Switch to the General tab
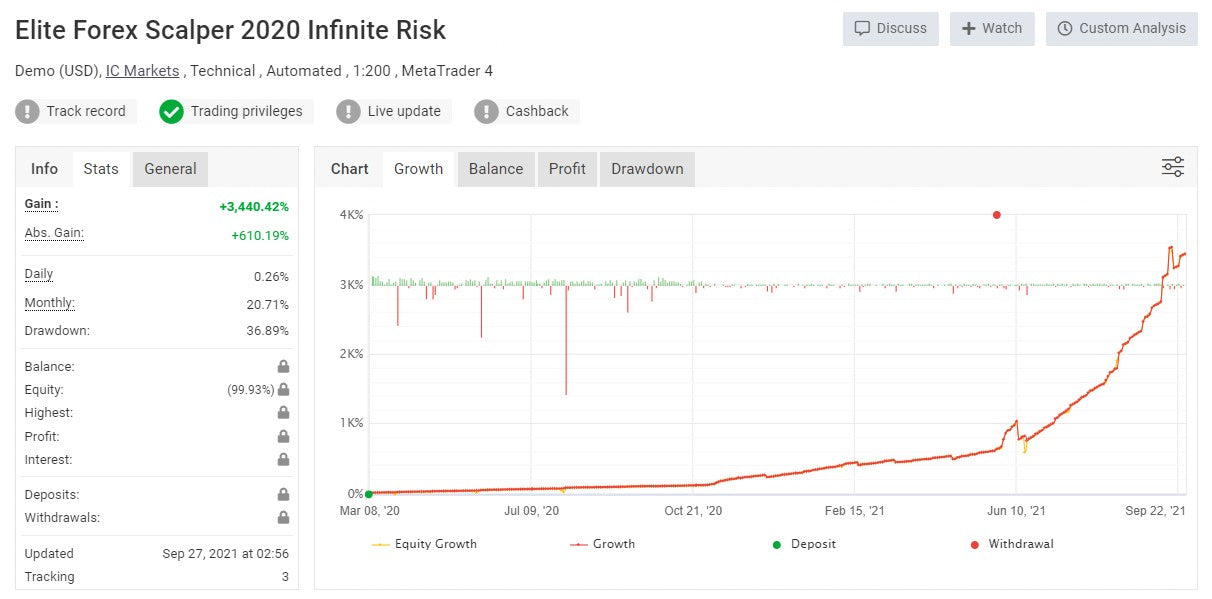 point(170,169)
